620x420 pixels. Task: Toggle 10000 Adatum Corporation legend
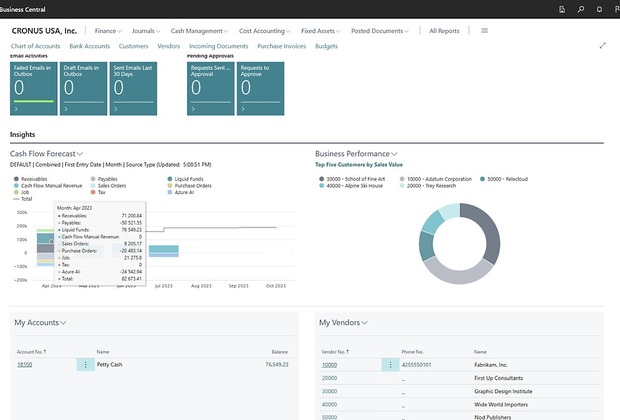436,179
